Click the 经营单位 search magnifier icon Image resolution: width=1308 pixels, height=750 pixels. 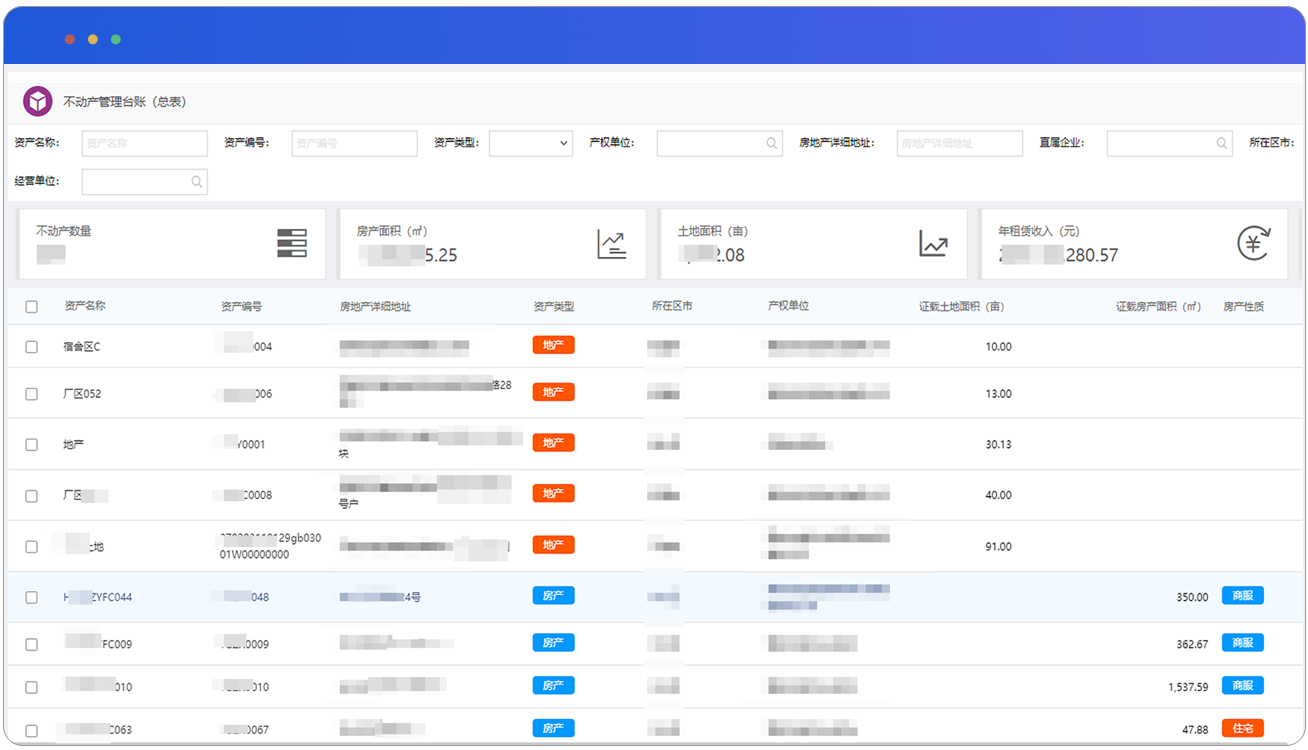(x=197, y=182)
